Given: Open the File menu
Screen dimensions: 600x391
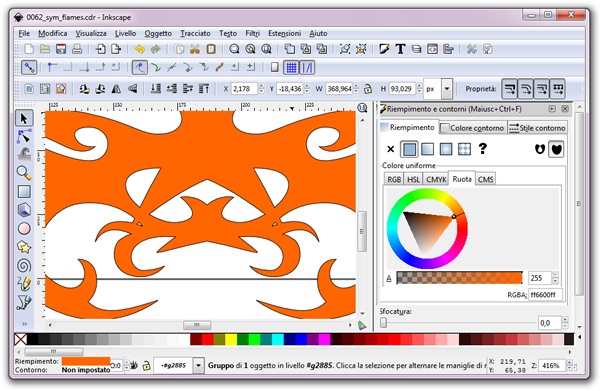Looking at the screenshot, I should point(24,33).
